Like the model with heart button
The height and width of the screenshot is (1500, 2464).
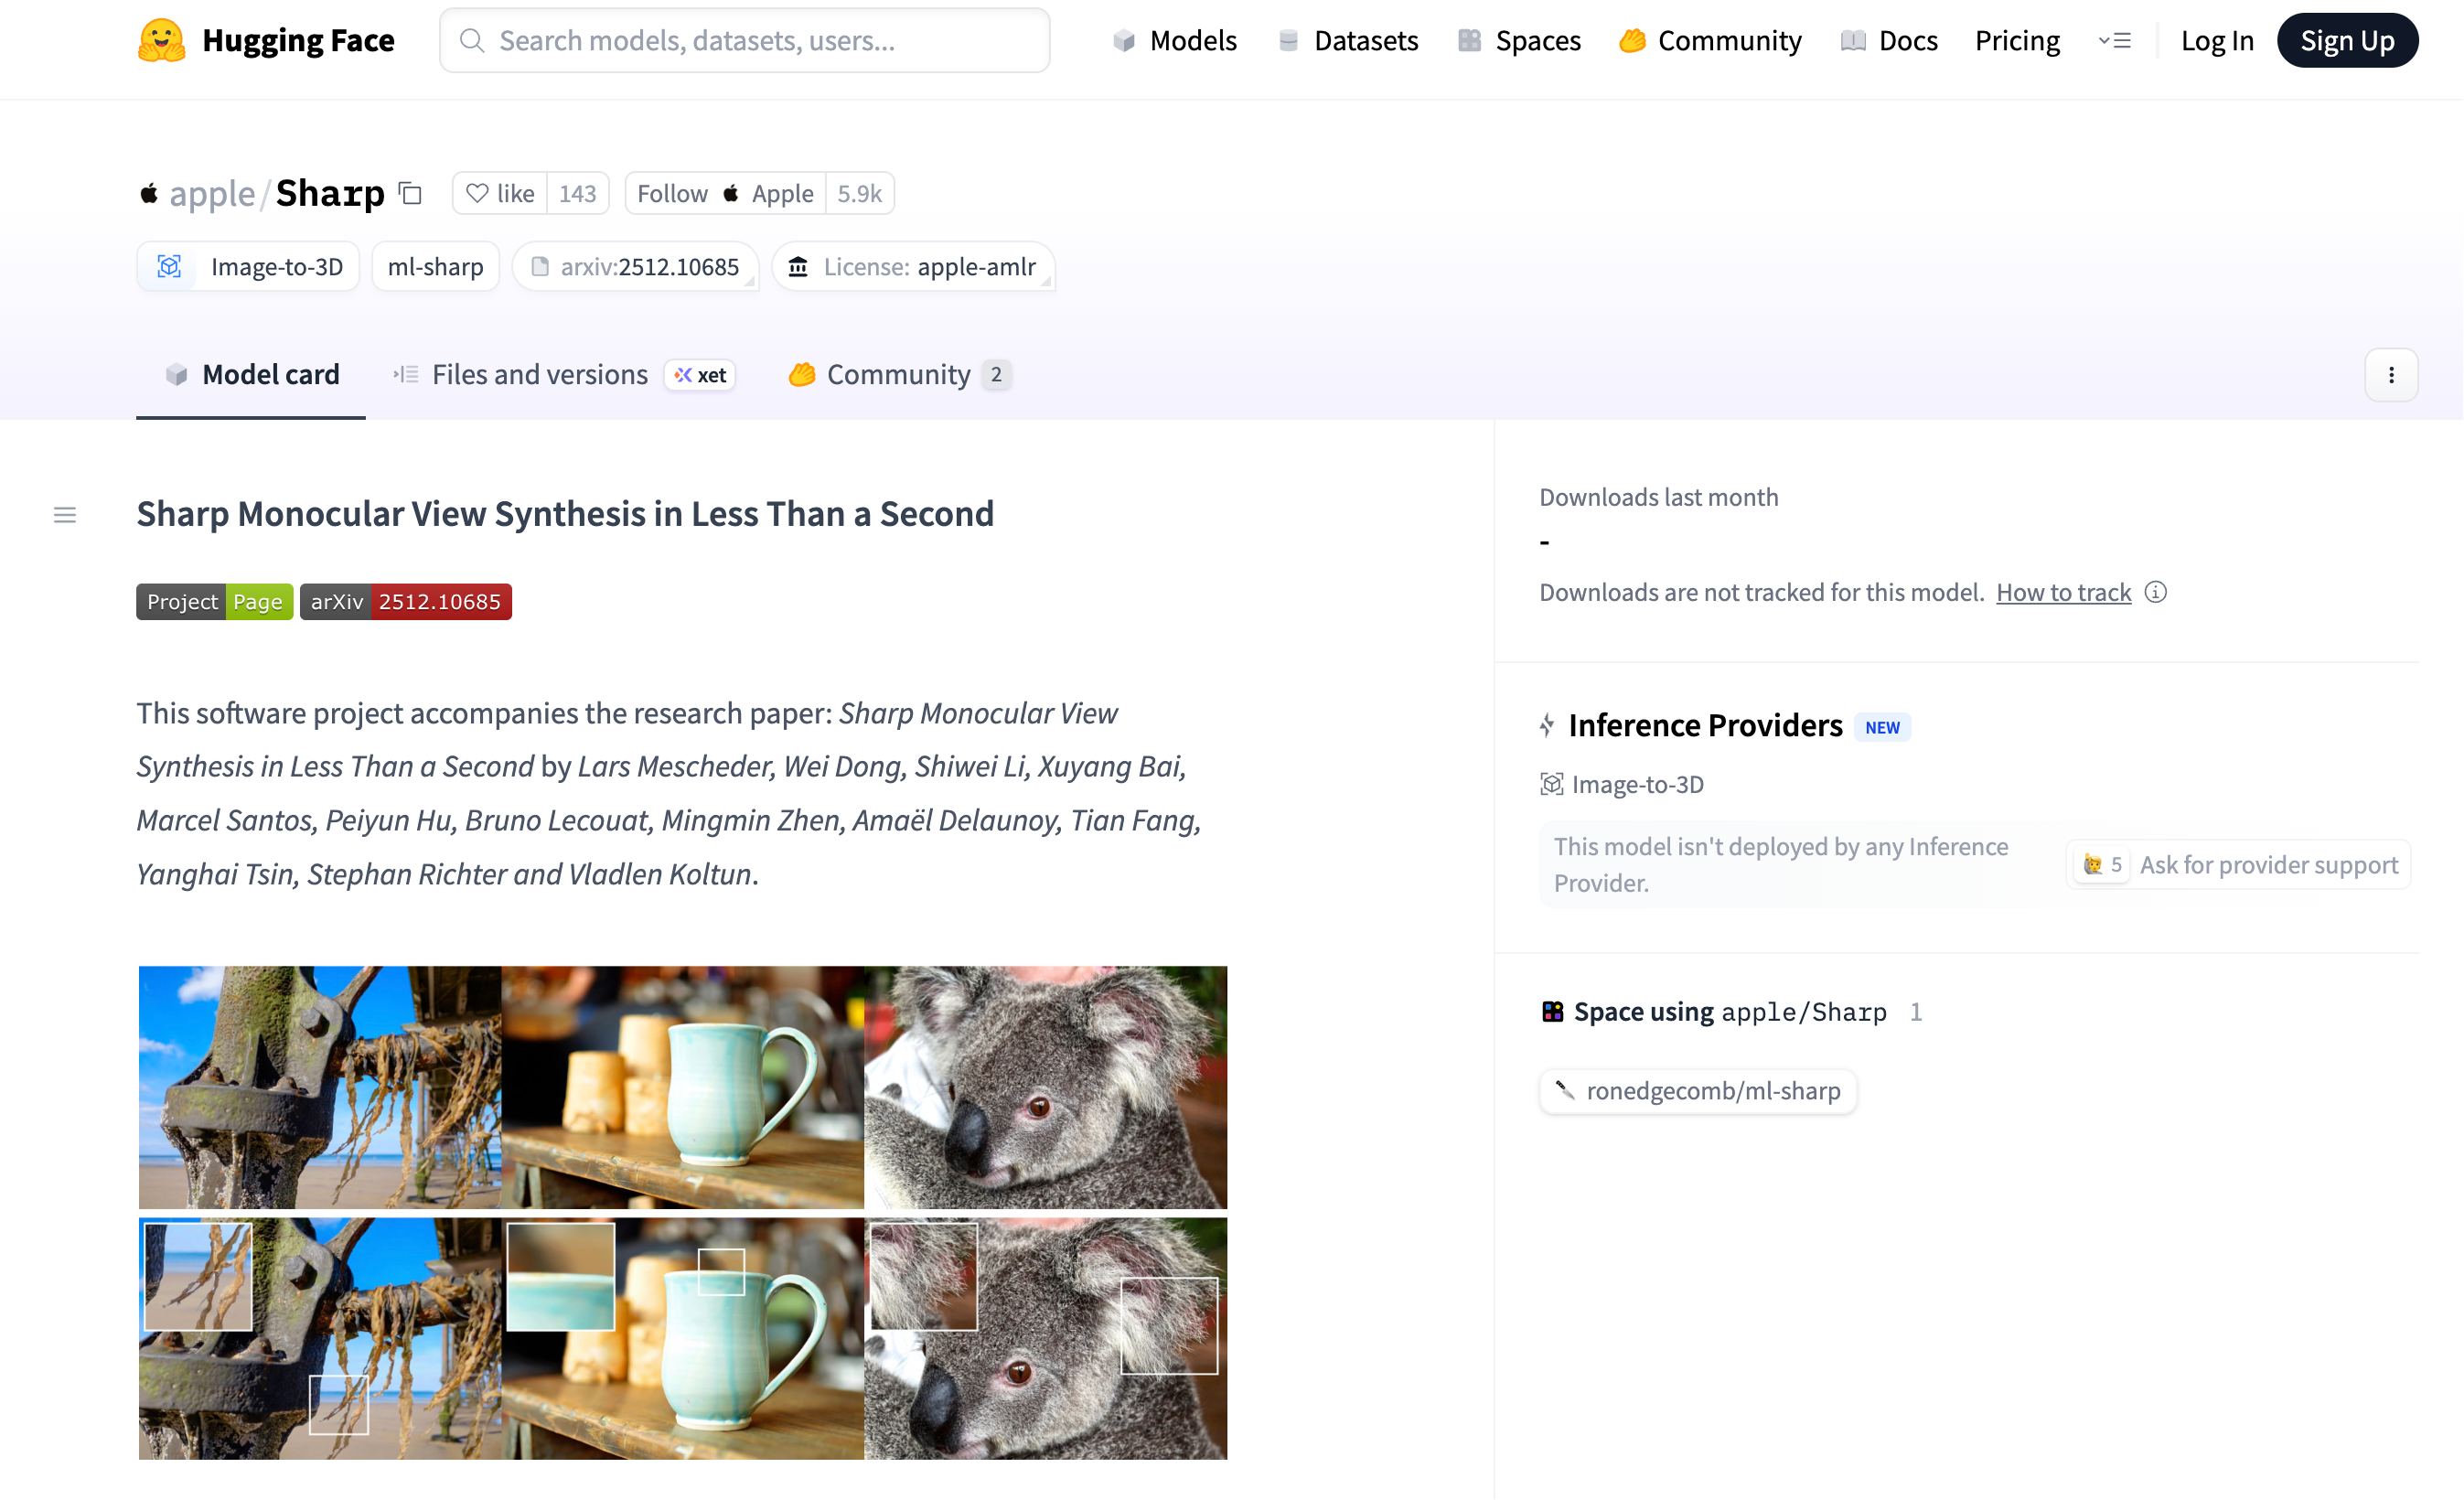pos(500,193)
